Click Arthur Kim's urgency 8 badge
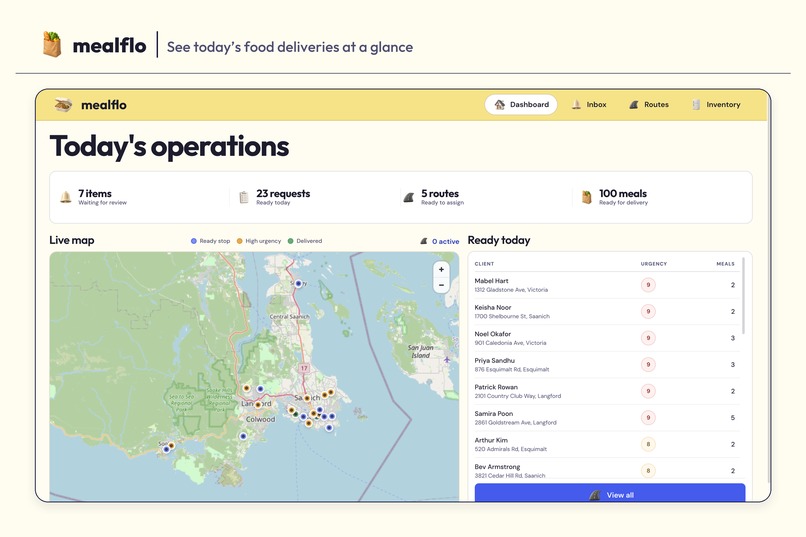 (648, 445)
